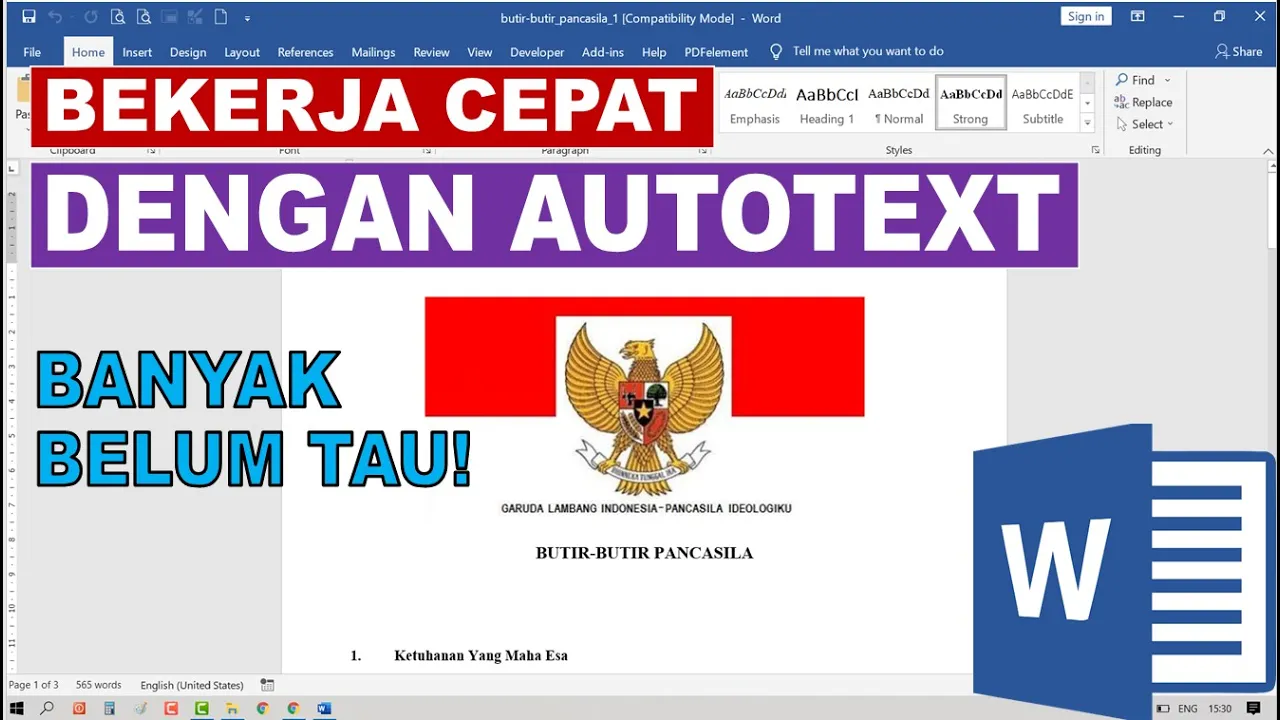Undo the last action
Image resolution: width=1280 pixels, height=720 pixels.
[55, 17]
